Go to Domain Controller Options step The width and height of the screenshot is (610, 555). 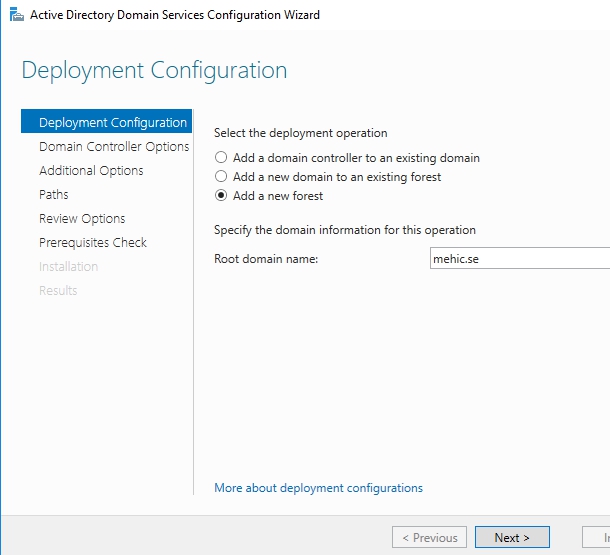click(x=113, y=147)
